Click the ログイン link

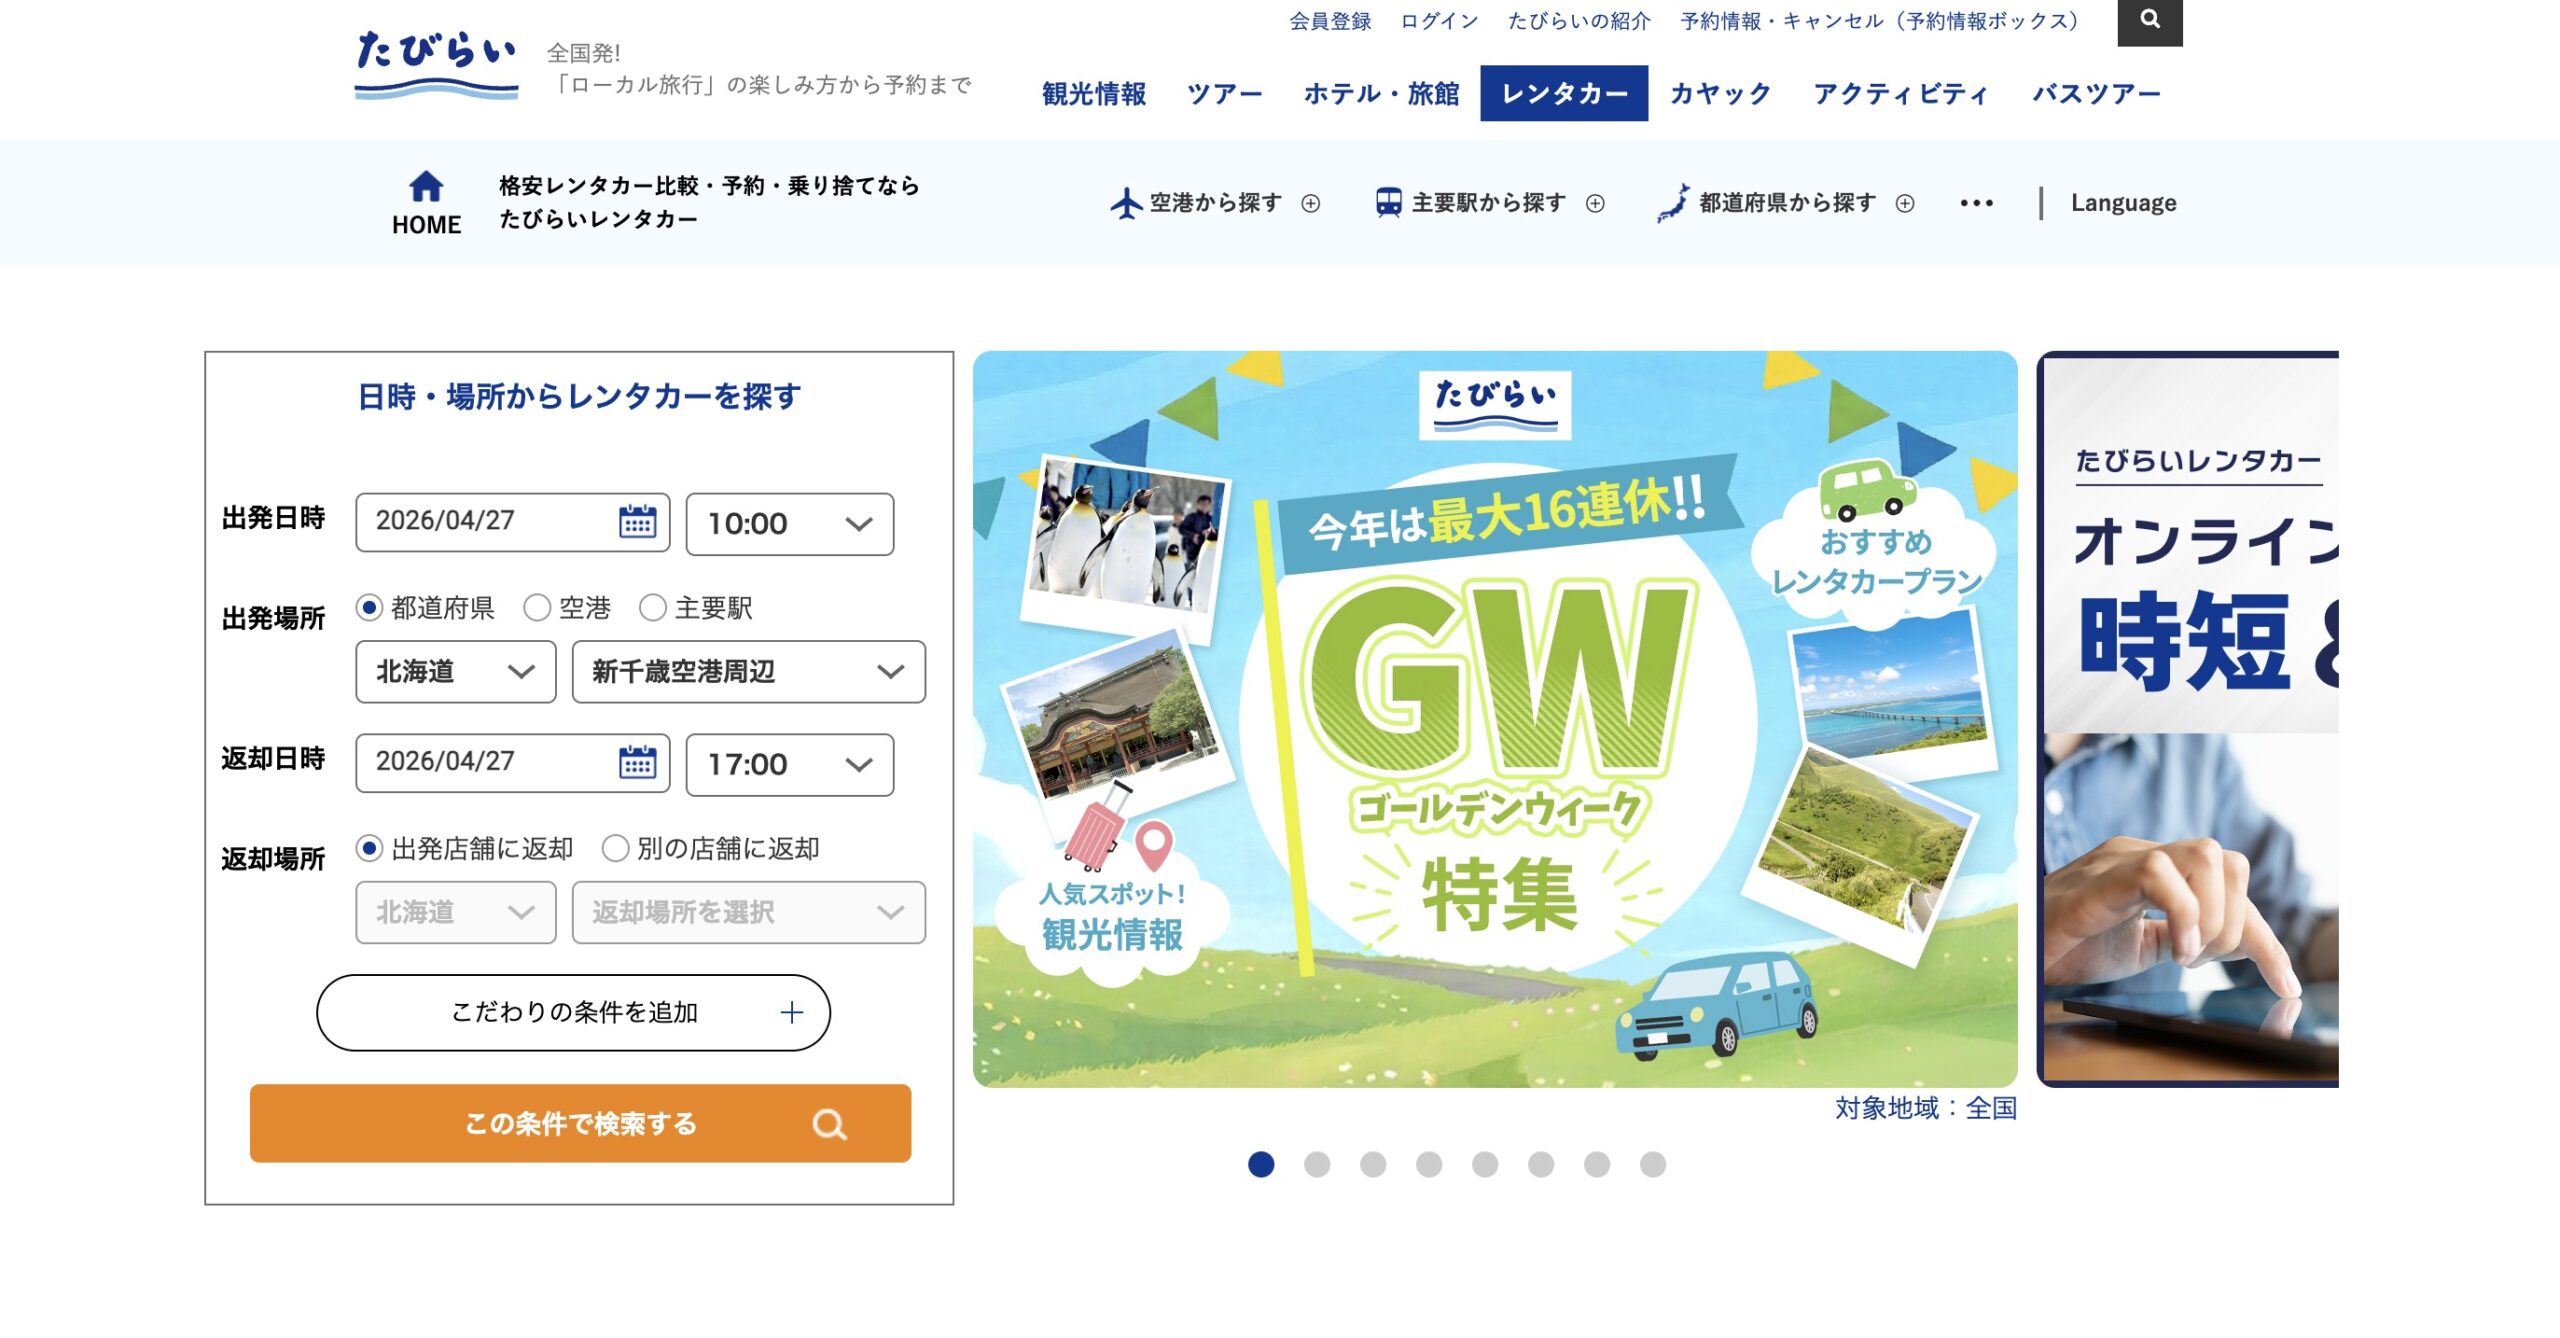pyautogui.click(x=1439, y=21)
